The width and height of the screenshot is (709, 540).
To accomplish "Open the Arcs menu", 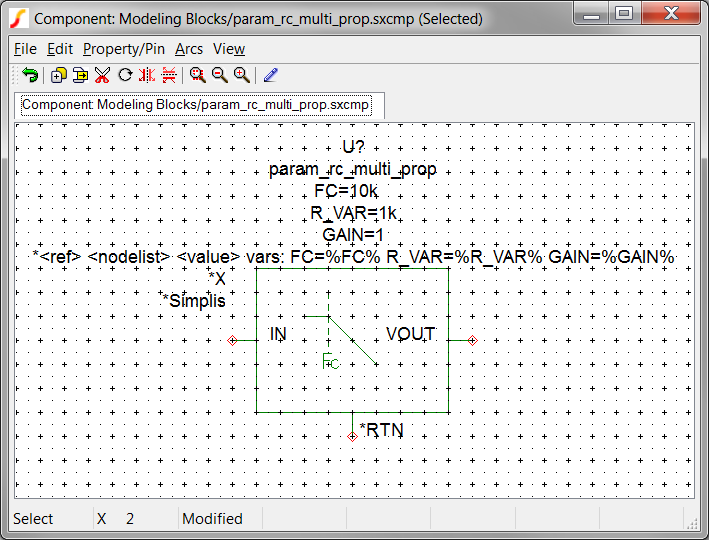I will click(x=189, y=49).
